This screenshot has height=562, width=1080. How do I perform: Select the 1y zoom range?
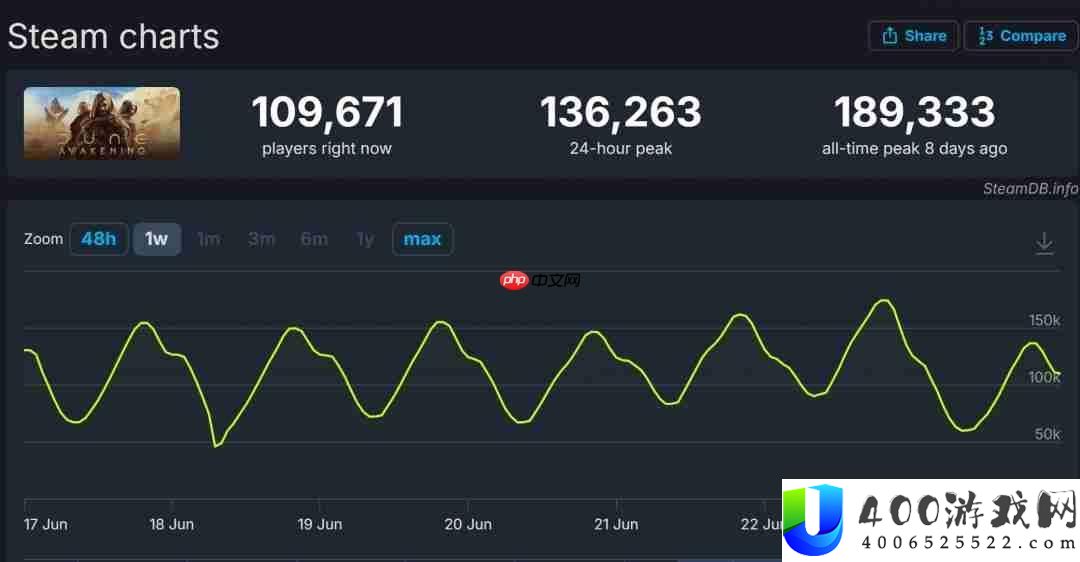tap(365, 239)
